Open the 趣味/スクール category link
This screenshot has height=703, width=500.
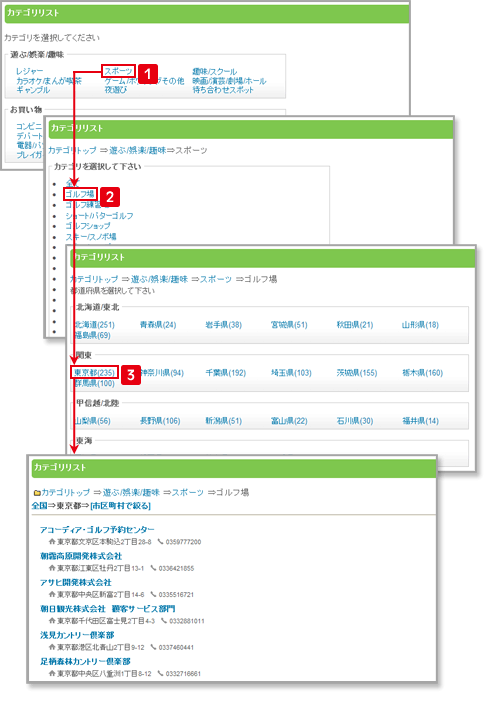[215, 71]
